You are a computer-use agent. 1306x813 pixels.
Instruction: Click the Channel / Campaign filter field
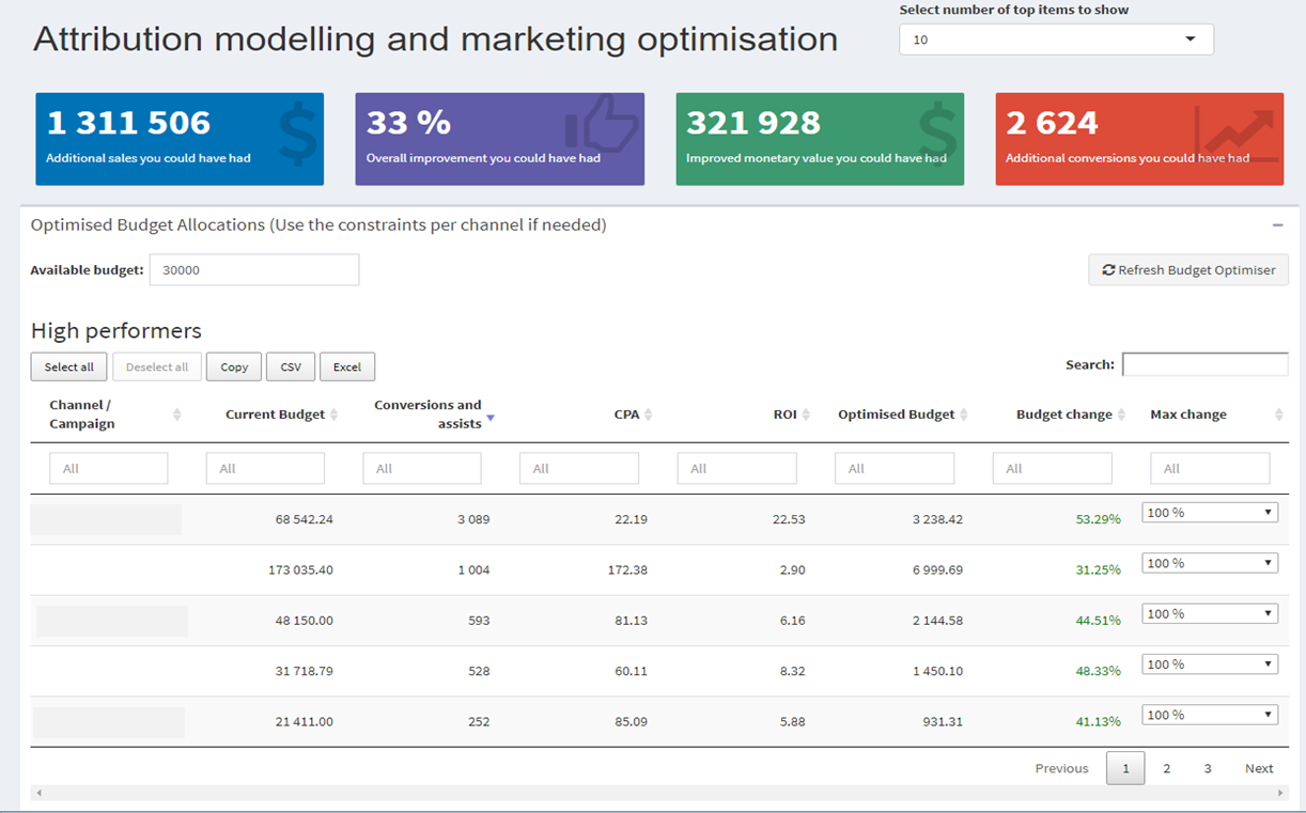point(109,468)
